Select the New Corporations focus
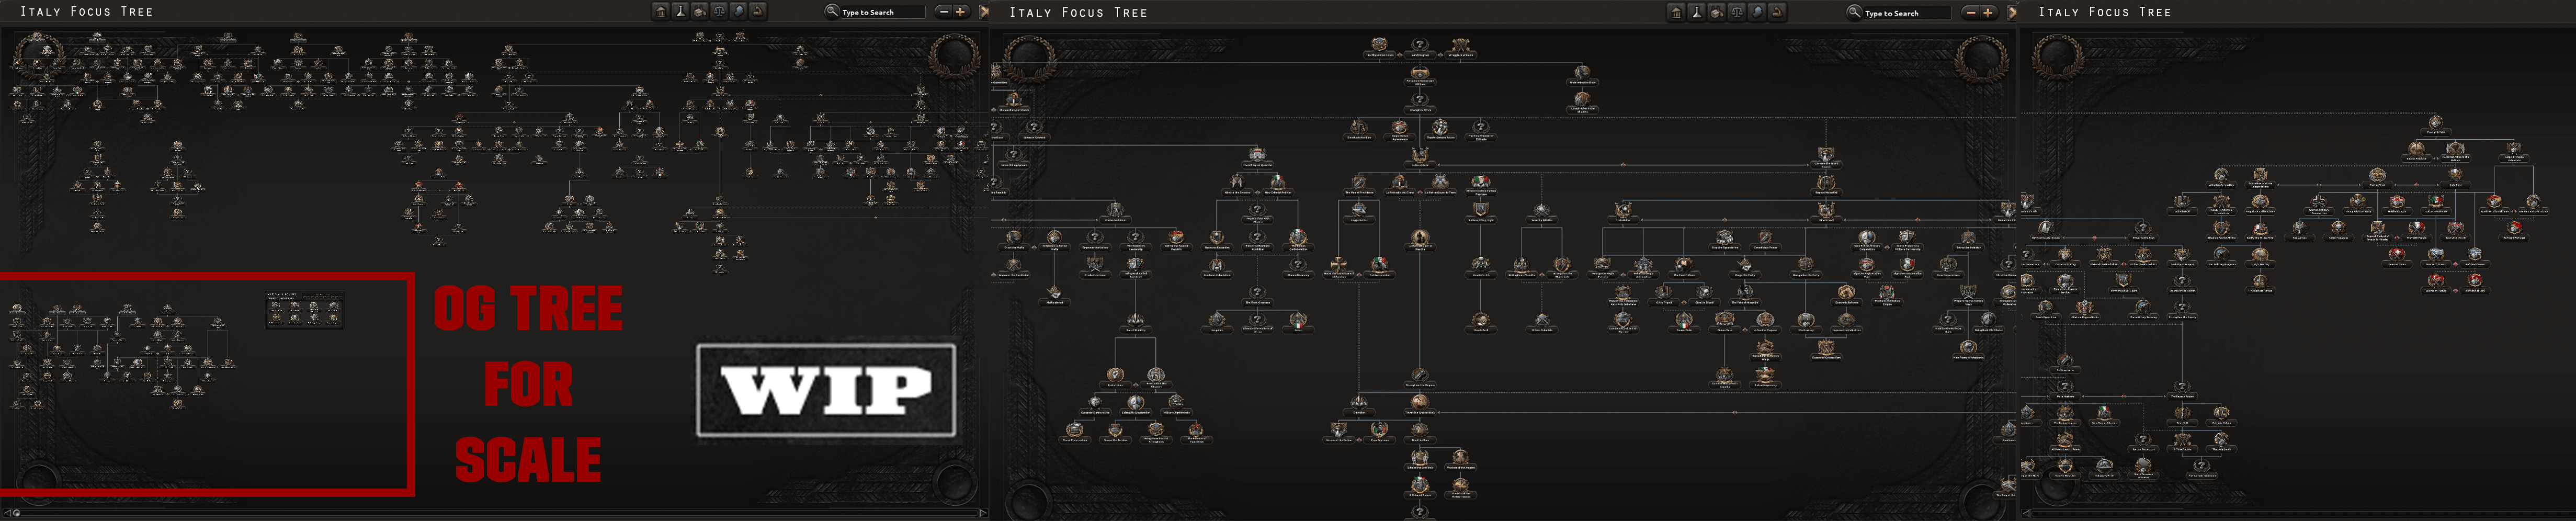The height and width of the screenshot is (521, 2576). [x=1948, y=268]
